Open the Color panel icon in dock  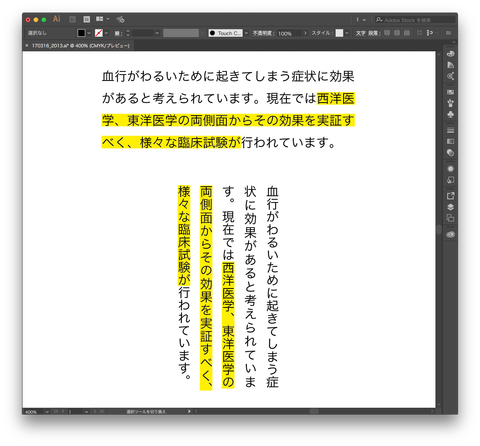pos(450,54)
